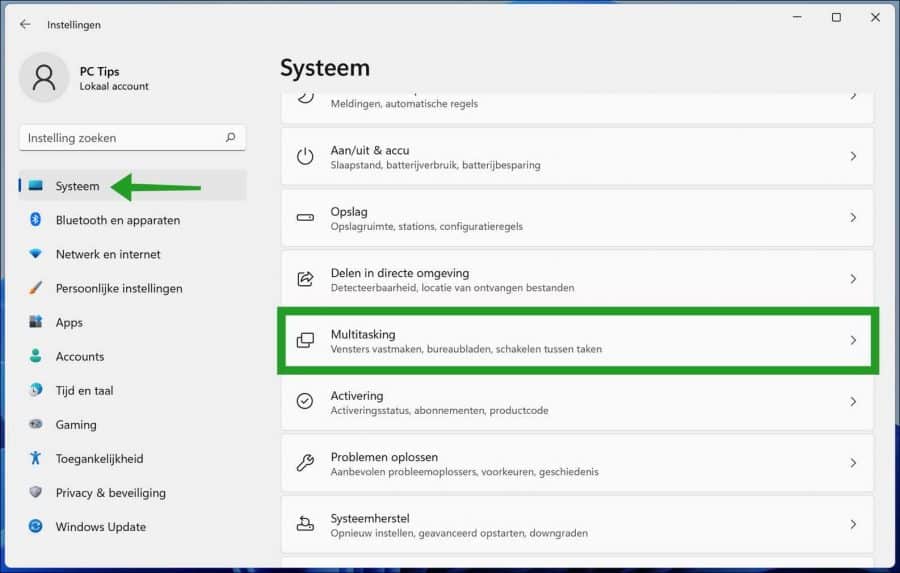This screenshot has width=900, height=573.
Task: Open the Accounts settings page
Action: pyautogui.click(x=133, y=356)
